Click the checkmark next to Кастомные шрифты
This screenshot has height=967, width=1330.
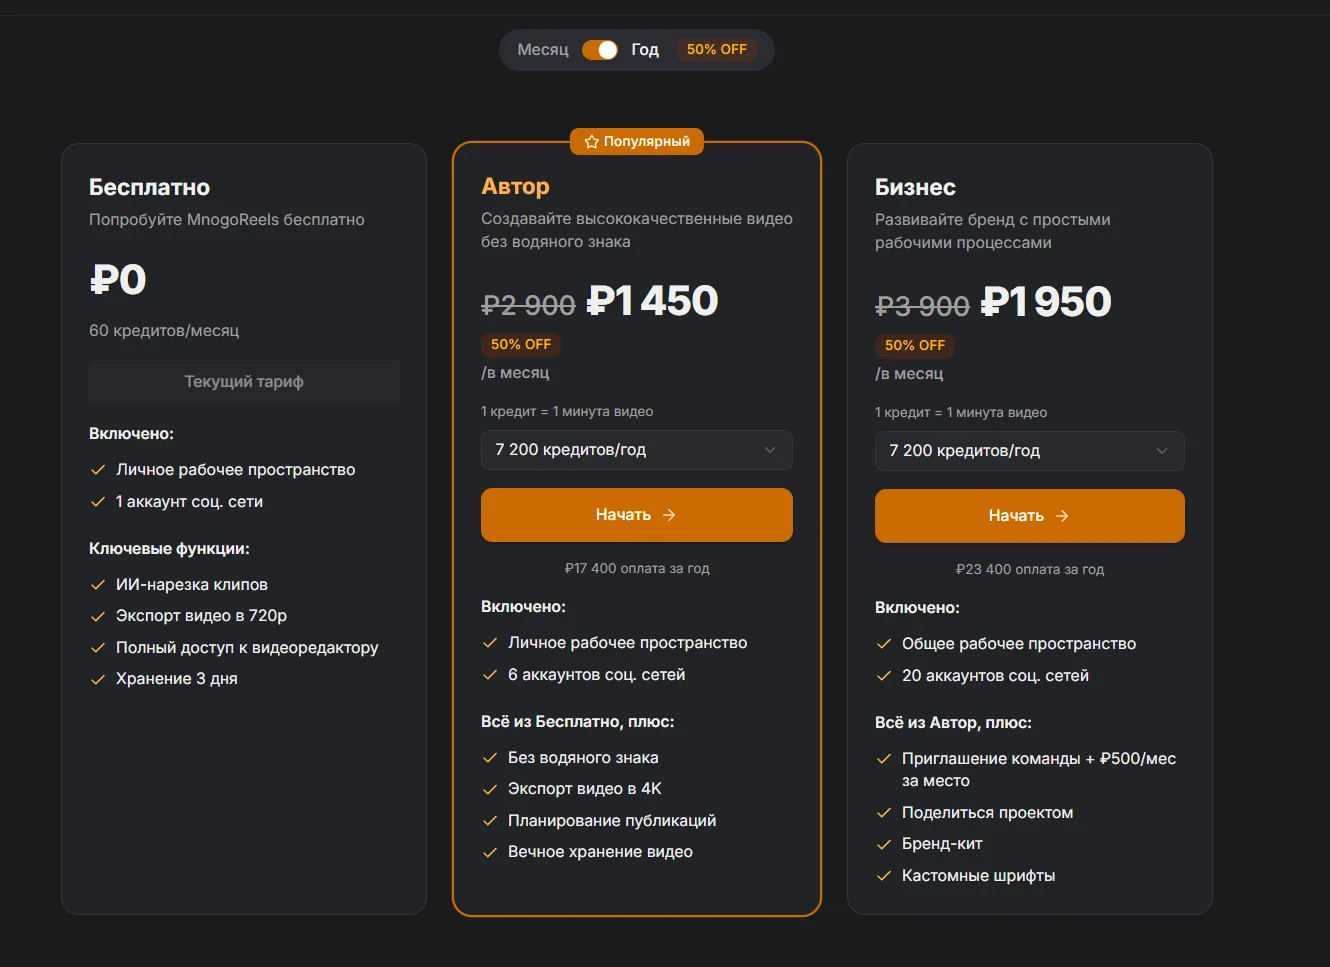pyautogui.click(x=884, y=876)
